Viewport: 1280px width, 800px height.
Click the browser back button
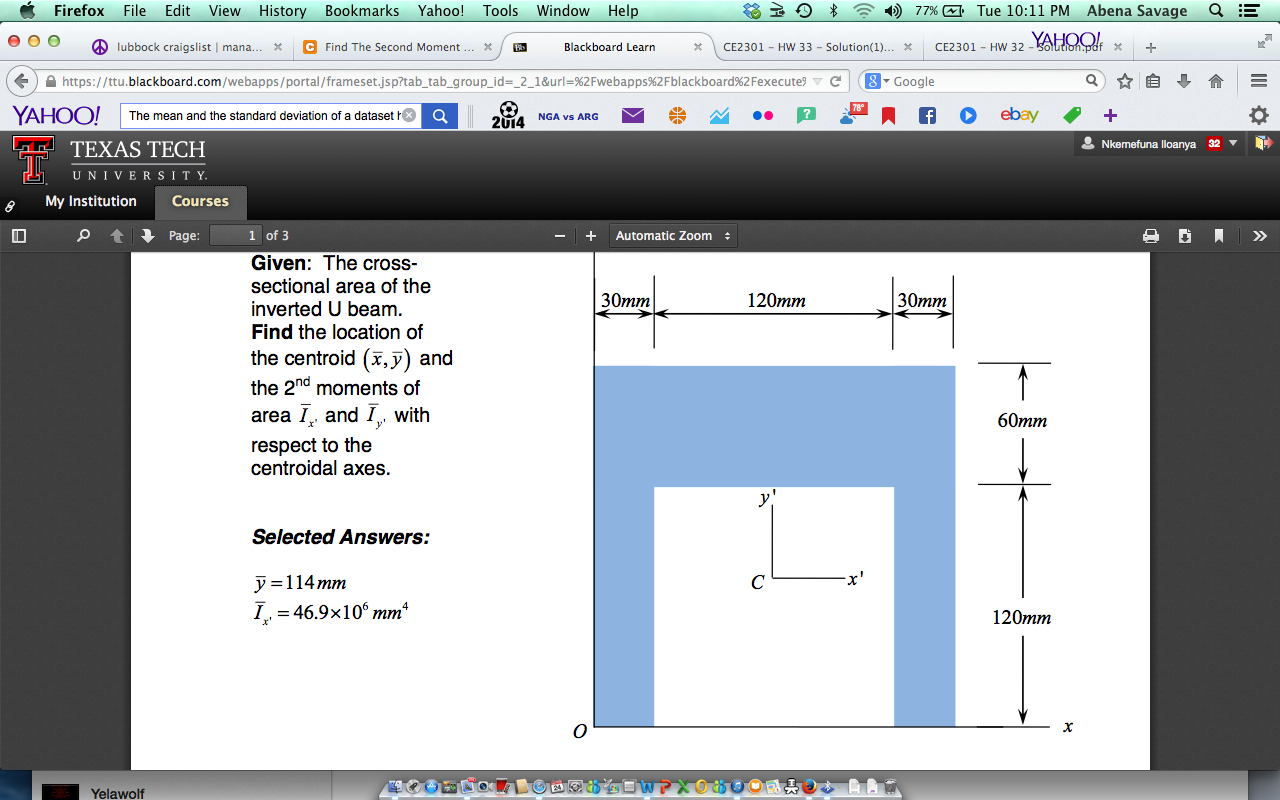(21, 81)
